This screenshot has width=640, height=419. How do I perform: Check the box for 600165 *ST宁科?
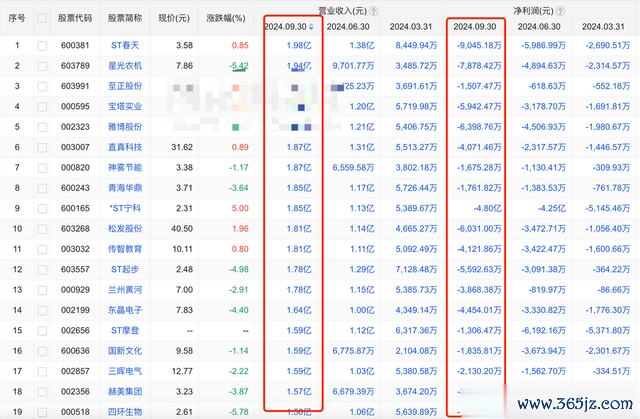(x=42, y=208)
